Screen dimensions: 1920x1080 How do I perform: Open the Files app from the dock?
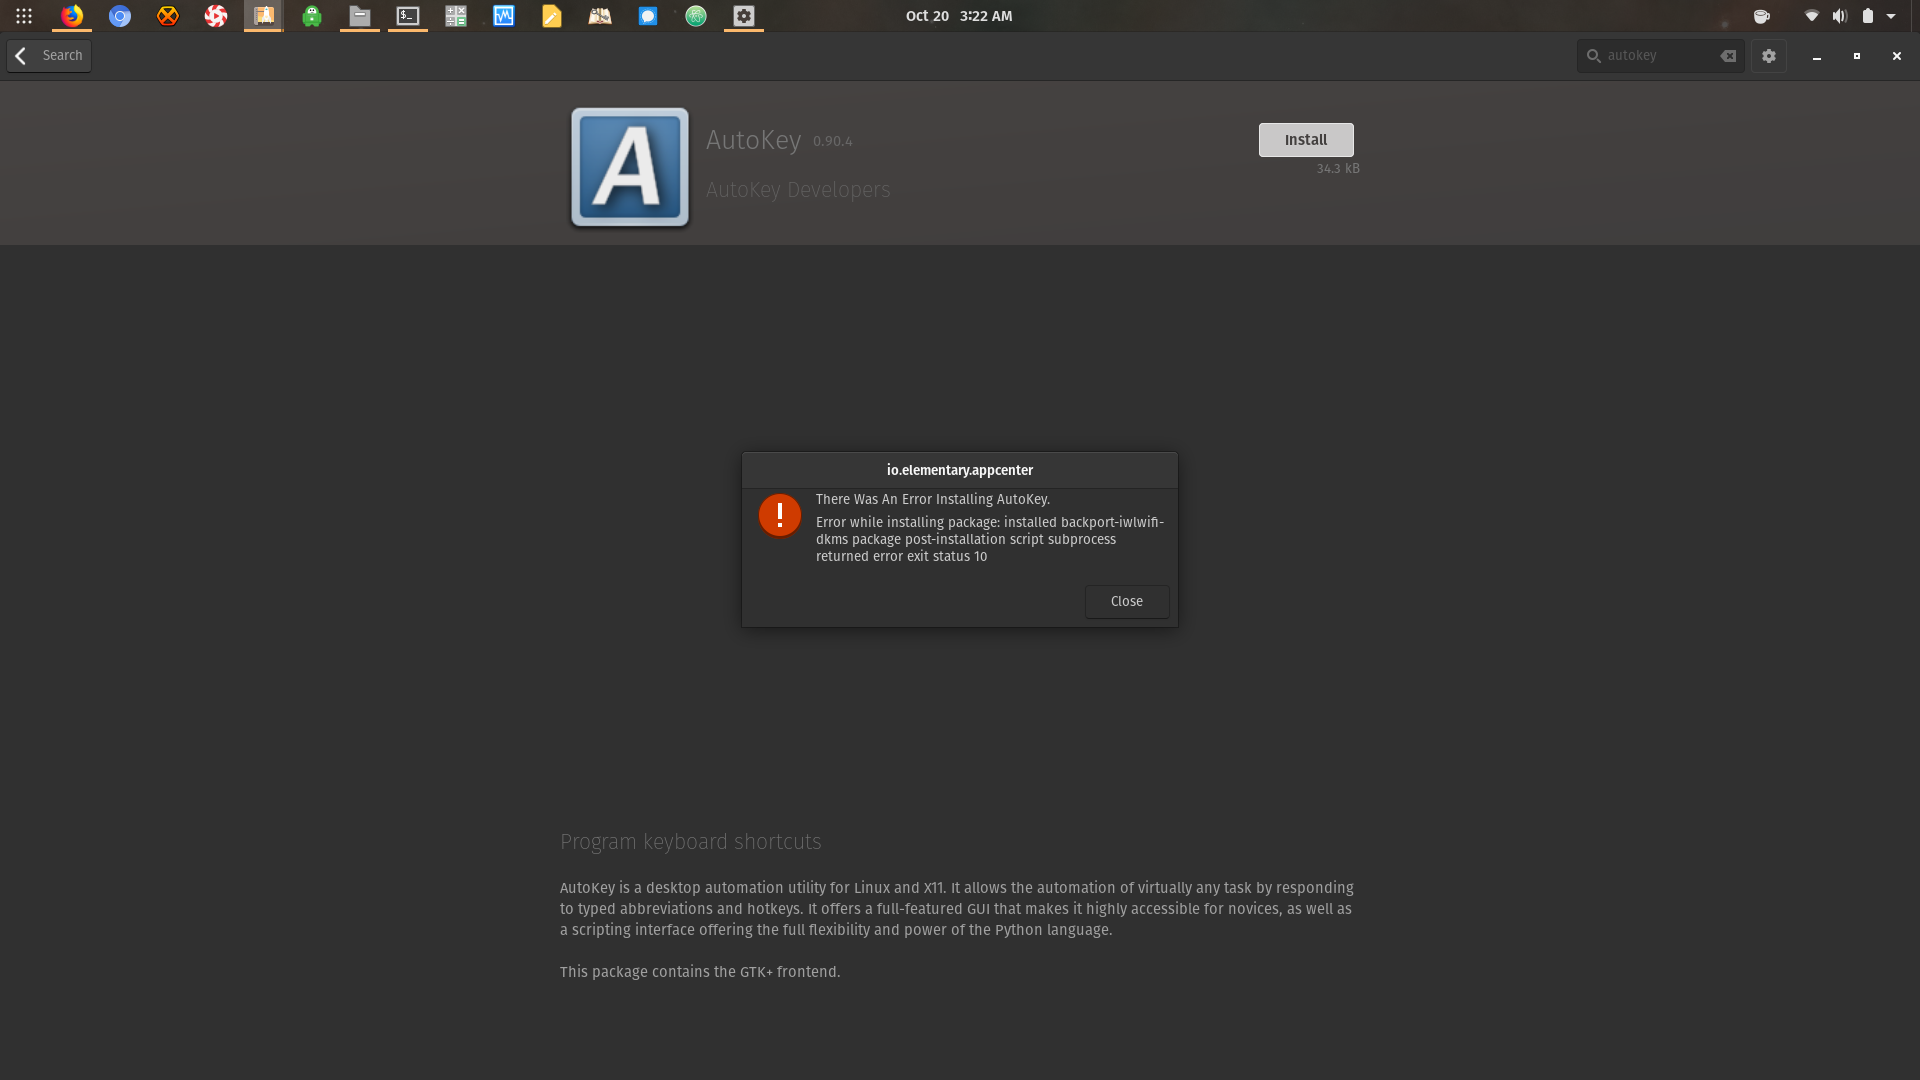359,16
